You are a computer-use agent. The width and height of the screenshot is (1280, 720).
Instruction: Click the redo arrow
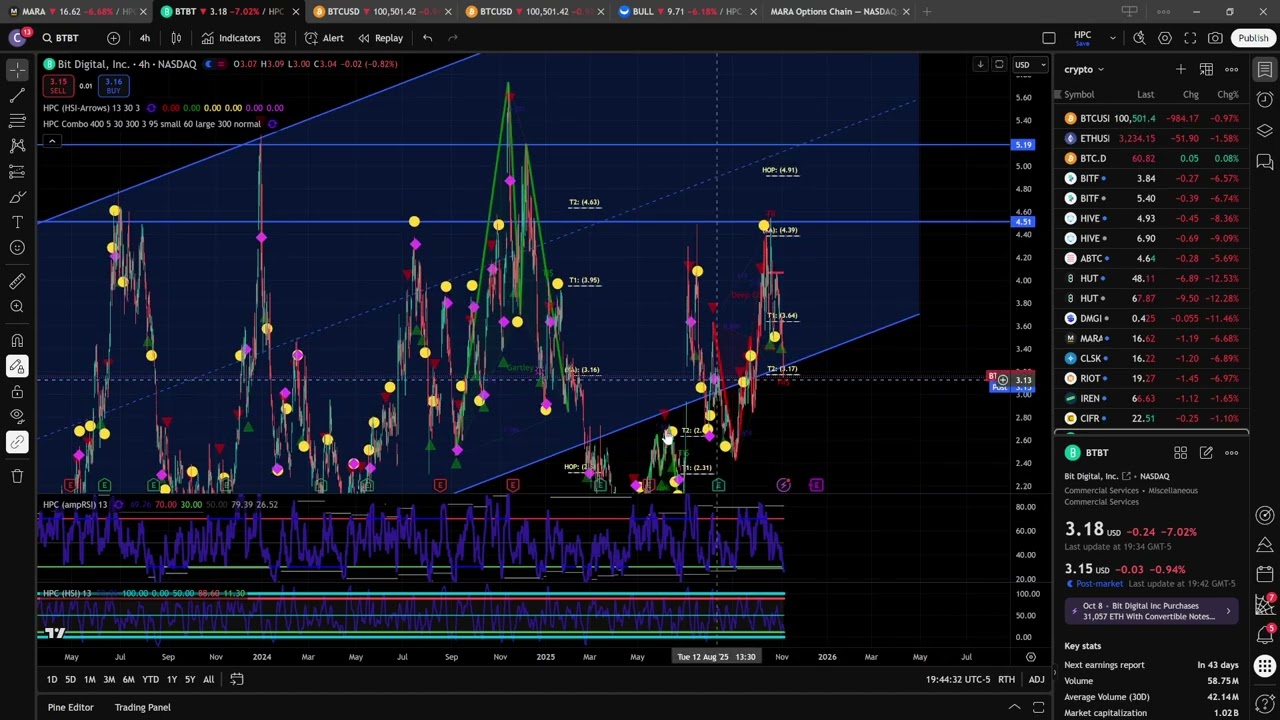click(x=453, y=38)
